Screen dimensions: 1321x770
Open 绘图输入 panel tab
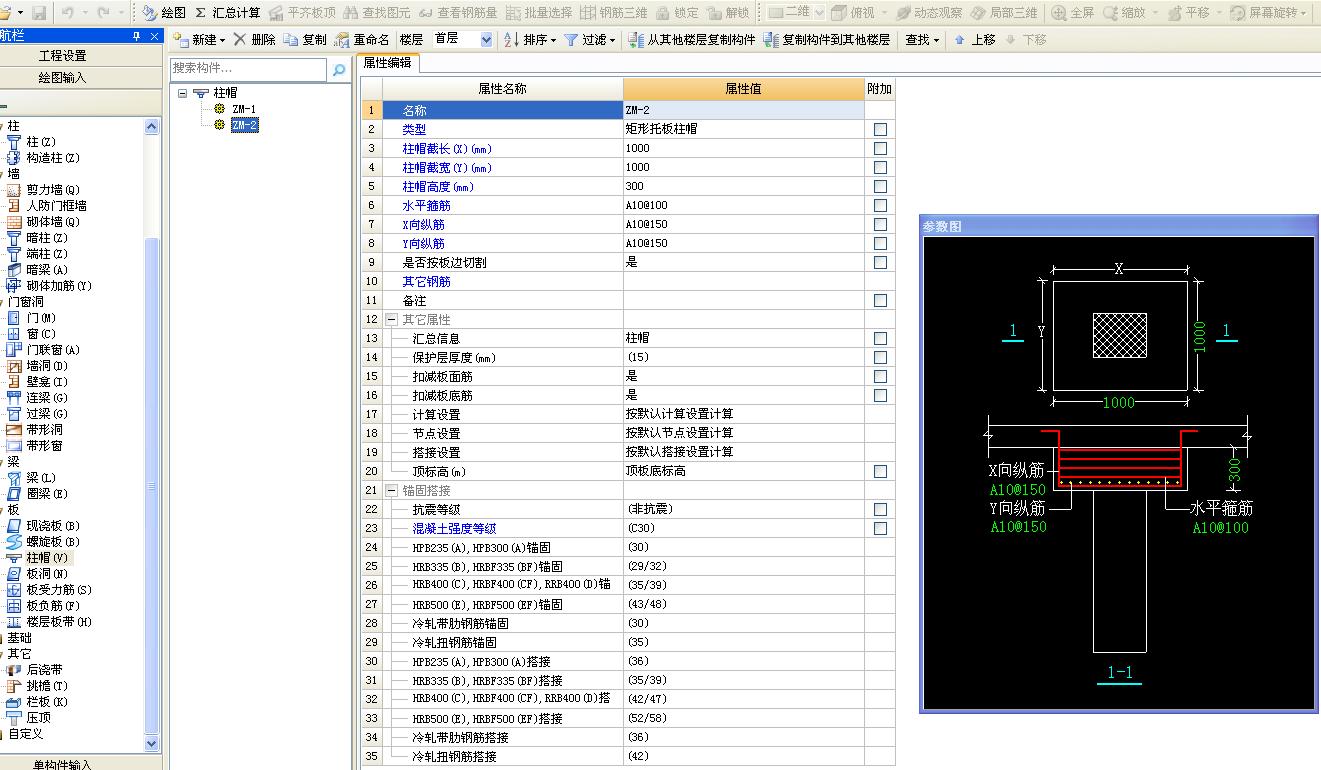(63, 77)
